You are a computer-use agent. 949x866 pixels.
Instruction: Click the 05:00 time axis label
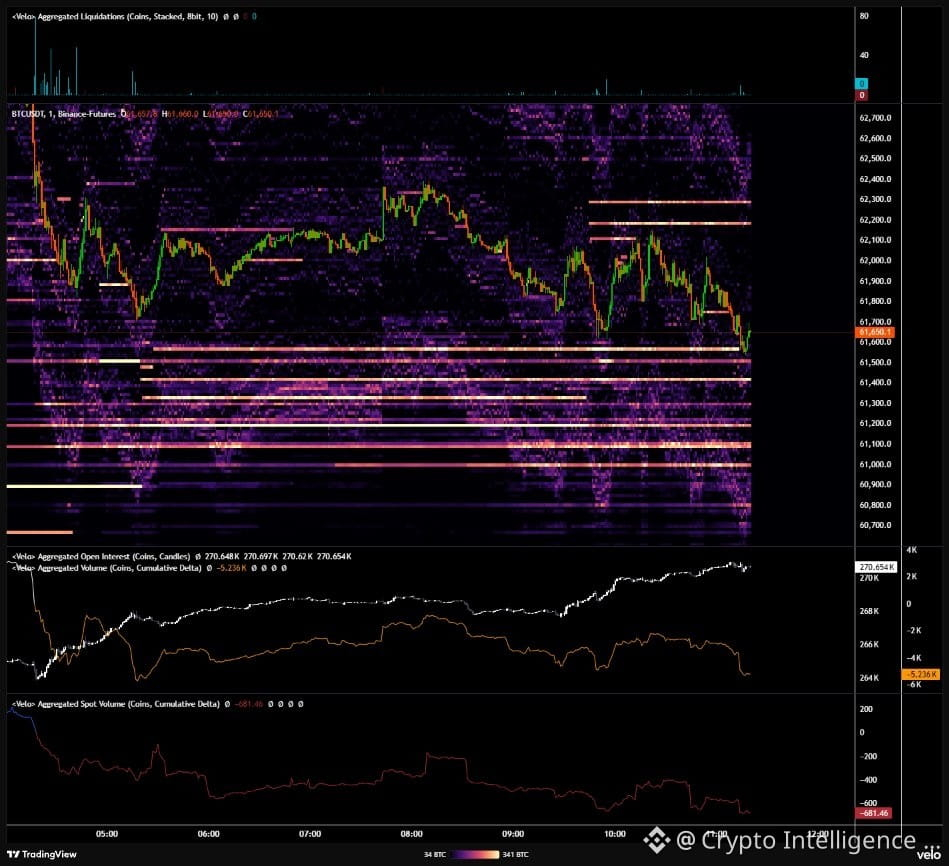(107, 834)
